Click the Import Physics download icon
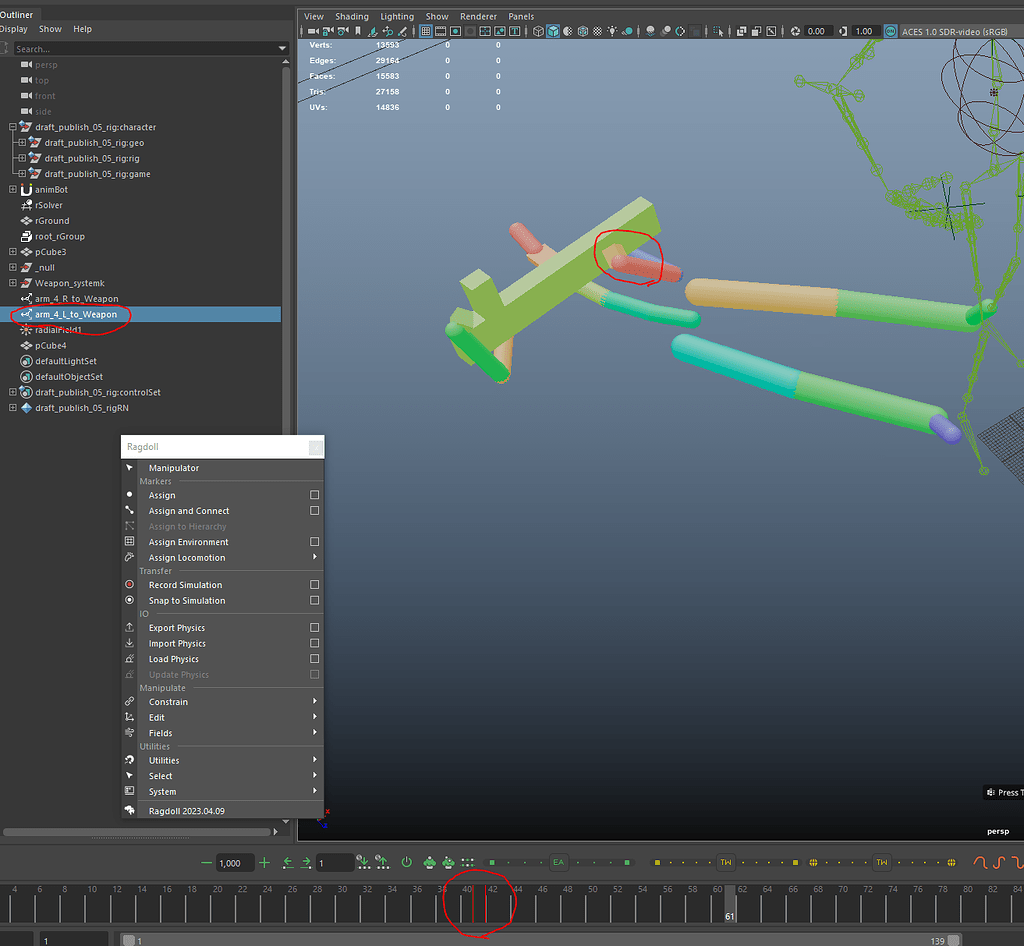The image size is (1024, 946). tap(129, 644)
